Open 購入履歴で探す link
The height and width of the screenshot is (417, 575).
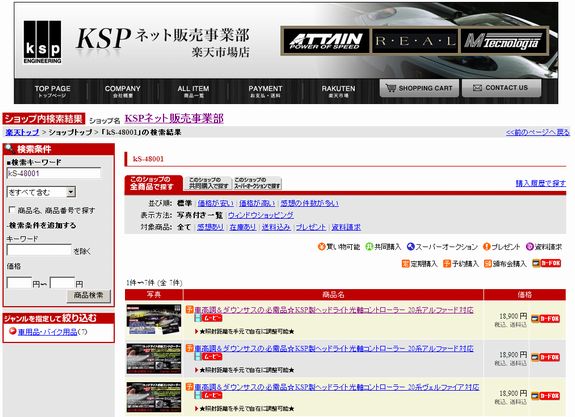pos(541,183)
